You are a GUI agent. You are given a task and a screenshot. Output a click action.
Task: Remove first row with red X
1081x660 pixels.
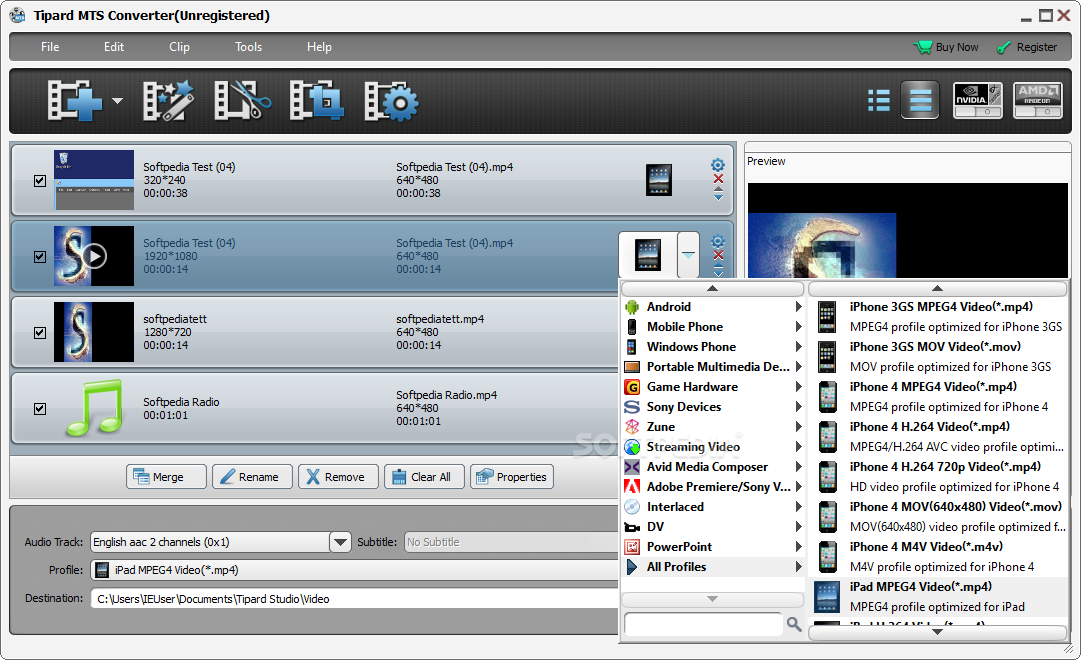click(718, 179)
